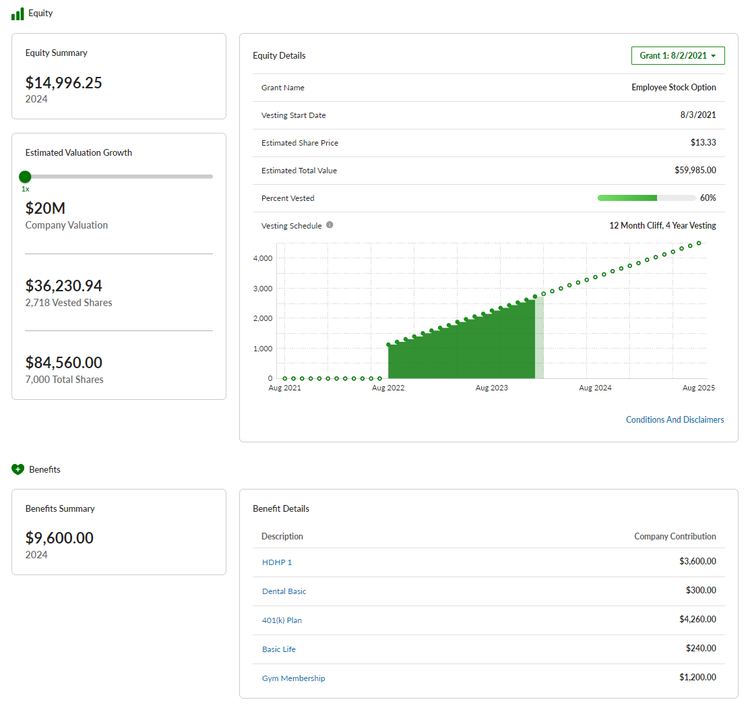This screenshot has height=708, width=750.
Task: Open the Gym Membership benefit link
Action: click(293, 679)
